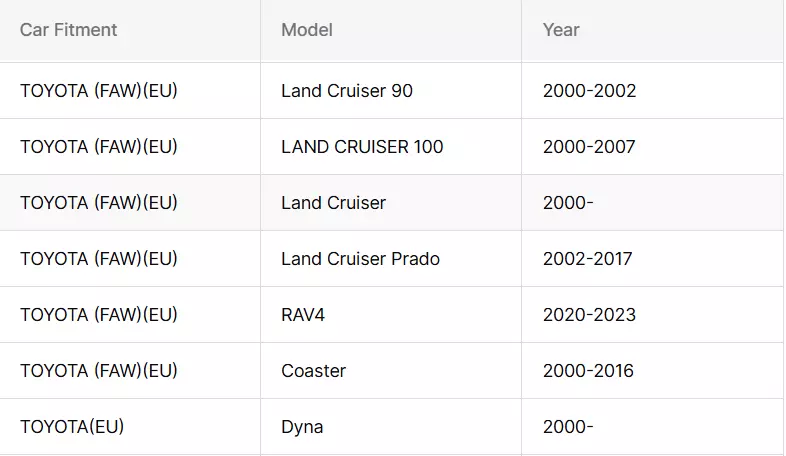
Task: Click the year cell in Dyna row
Action: (x=652, y=427)
